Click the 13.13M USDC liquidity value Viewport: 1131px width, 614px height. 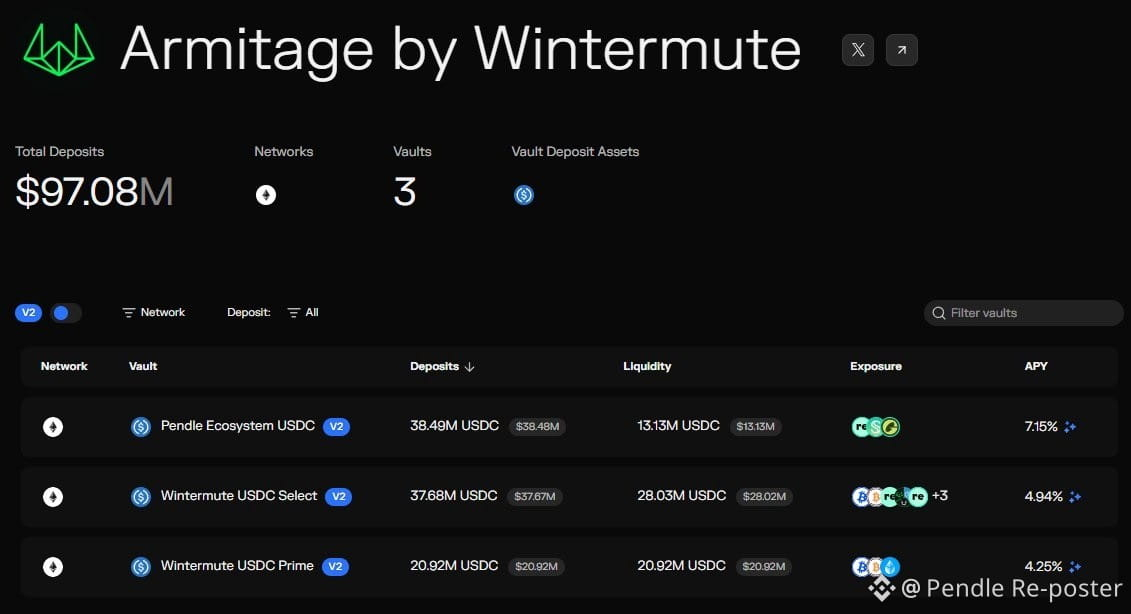coord(678,426)
